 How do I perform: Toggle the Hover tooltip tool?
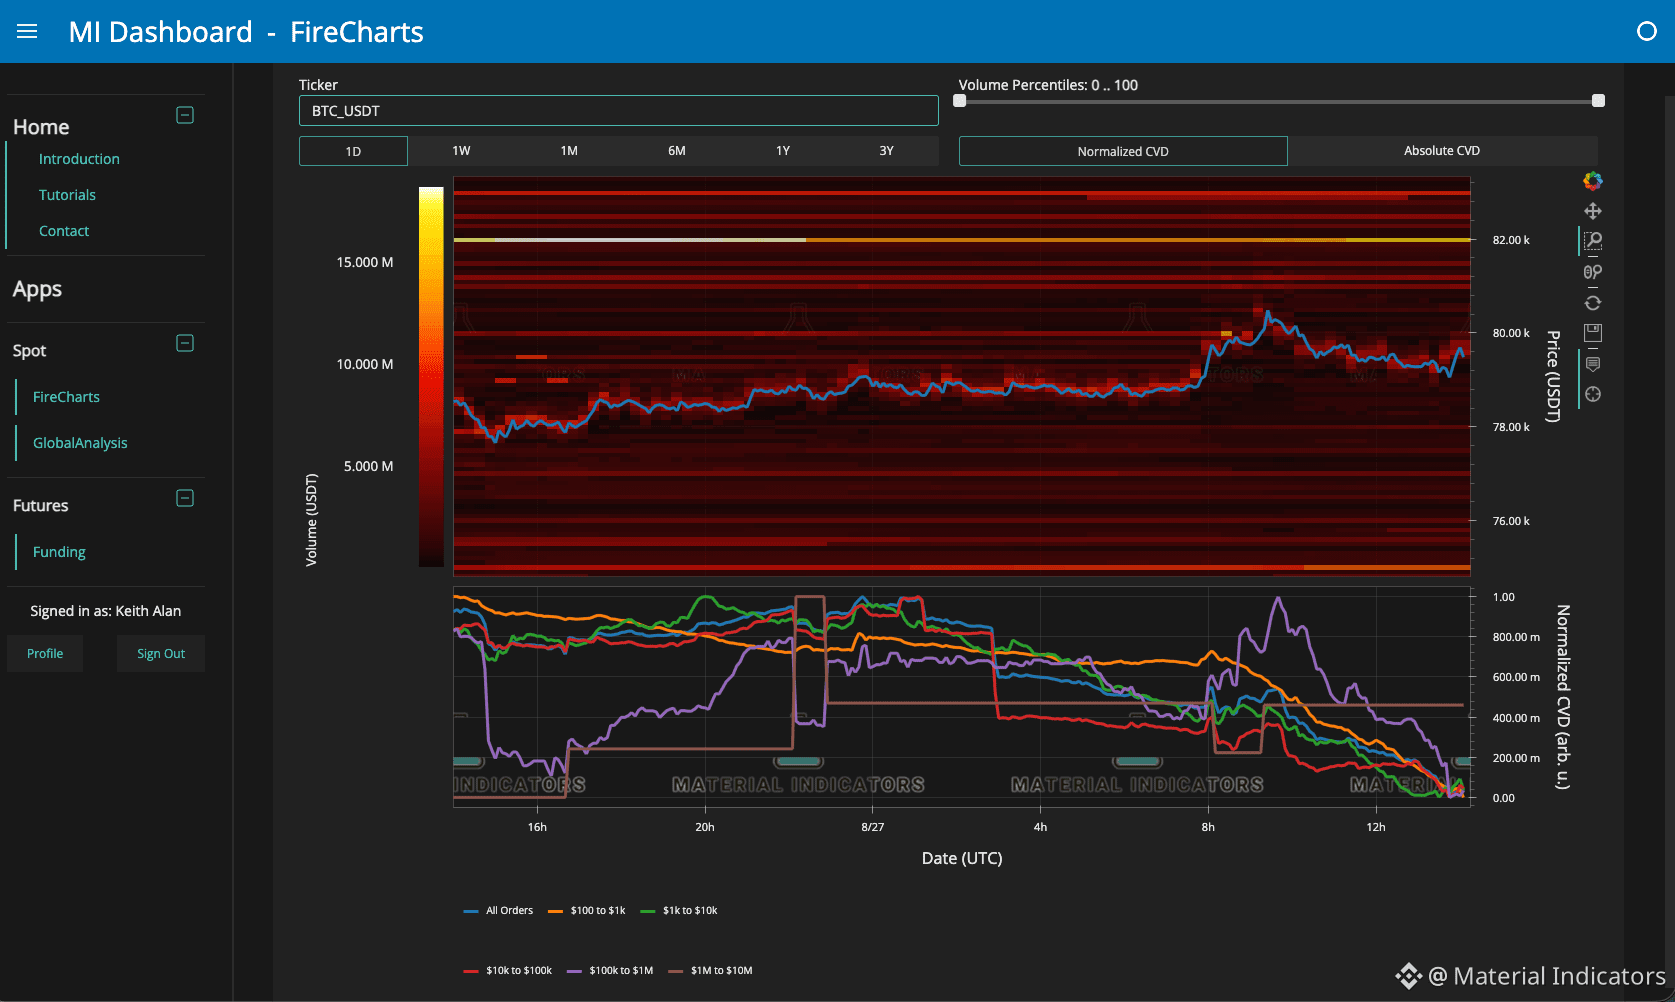click(1593, 364)
